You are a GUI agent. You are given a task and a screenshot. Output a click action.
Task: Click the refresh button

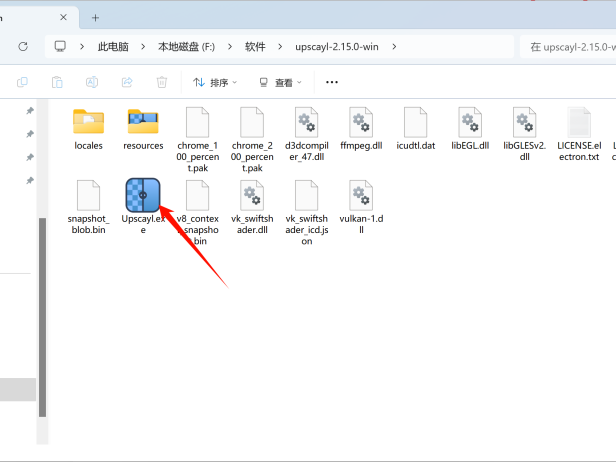point(23,47)
